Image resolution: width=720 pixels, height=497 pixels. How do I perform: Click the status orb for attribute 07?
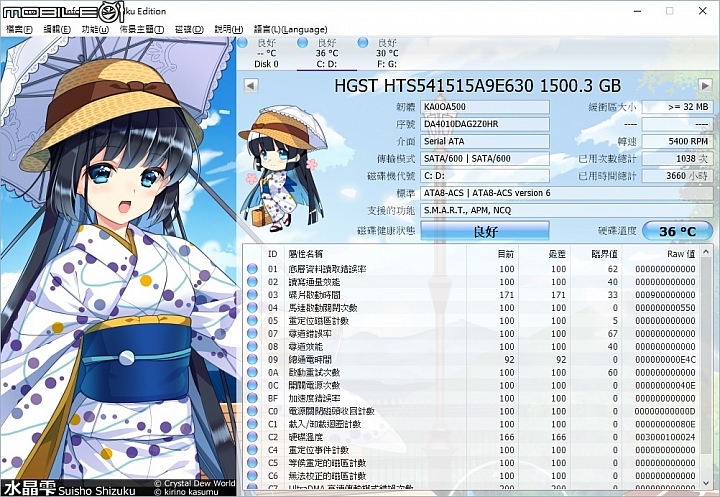(x=252, y=333)
